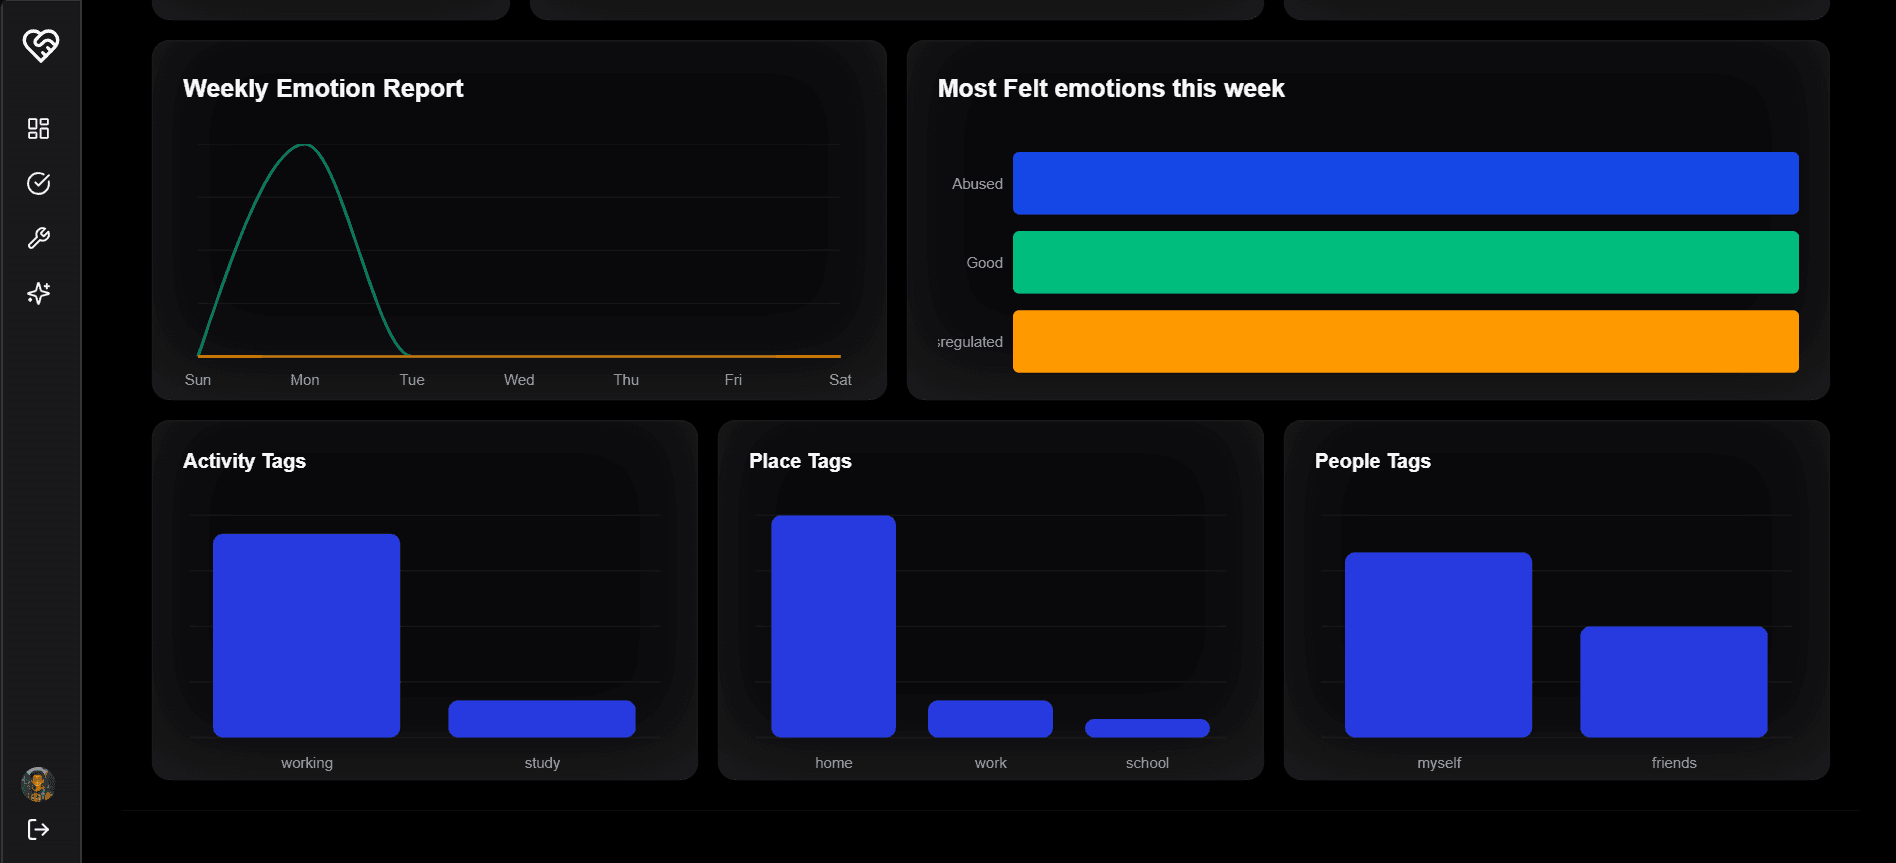Click the Weekly Emotion Report heading
Viewport: 1896px width, 863px height.
pyautogui.click(x=323, y=88)
